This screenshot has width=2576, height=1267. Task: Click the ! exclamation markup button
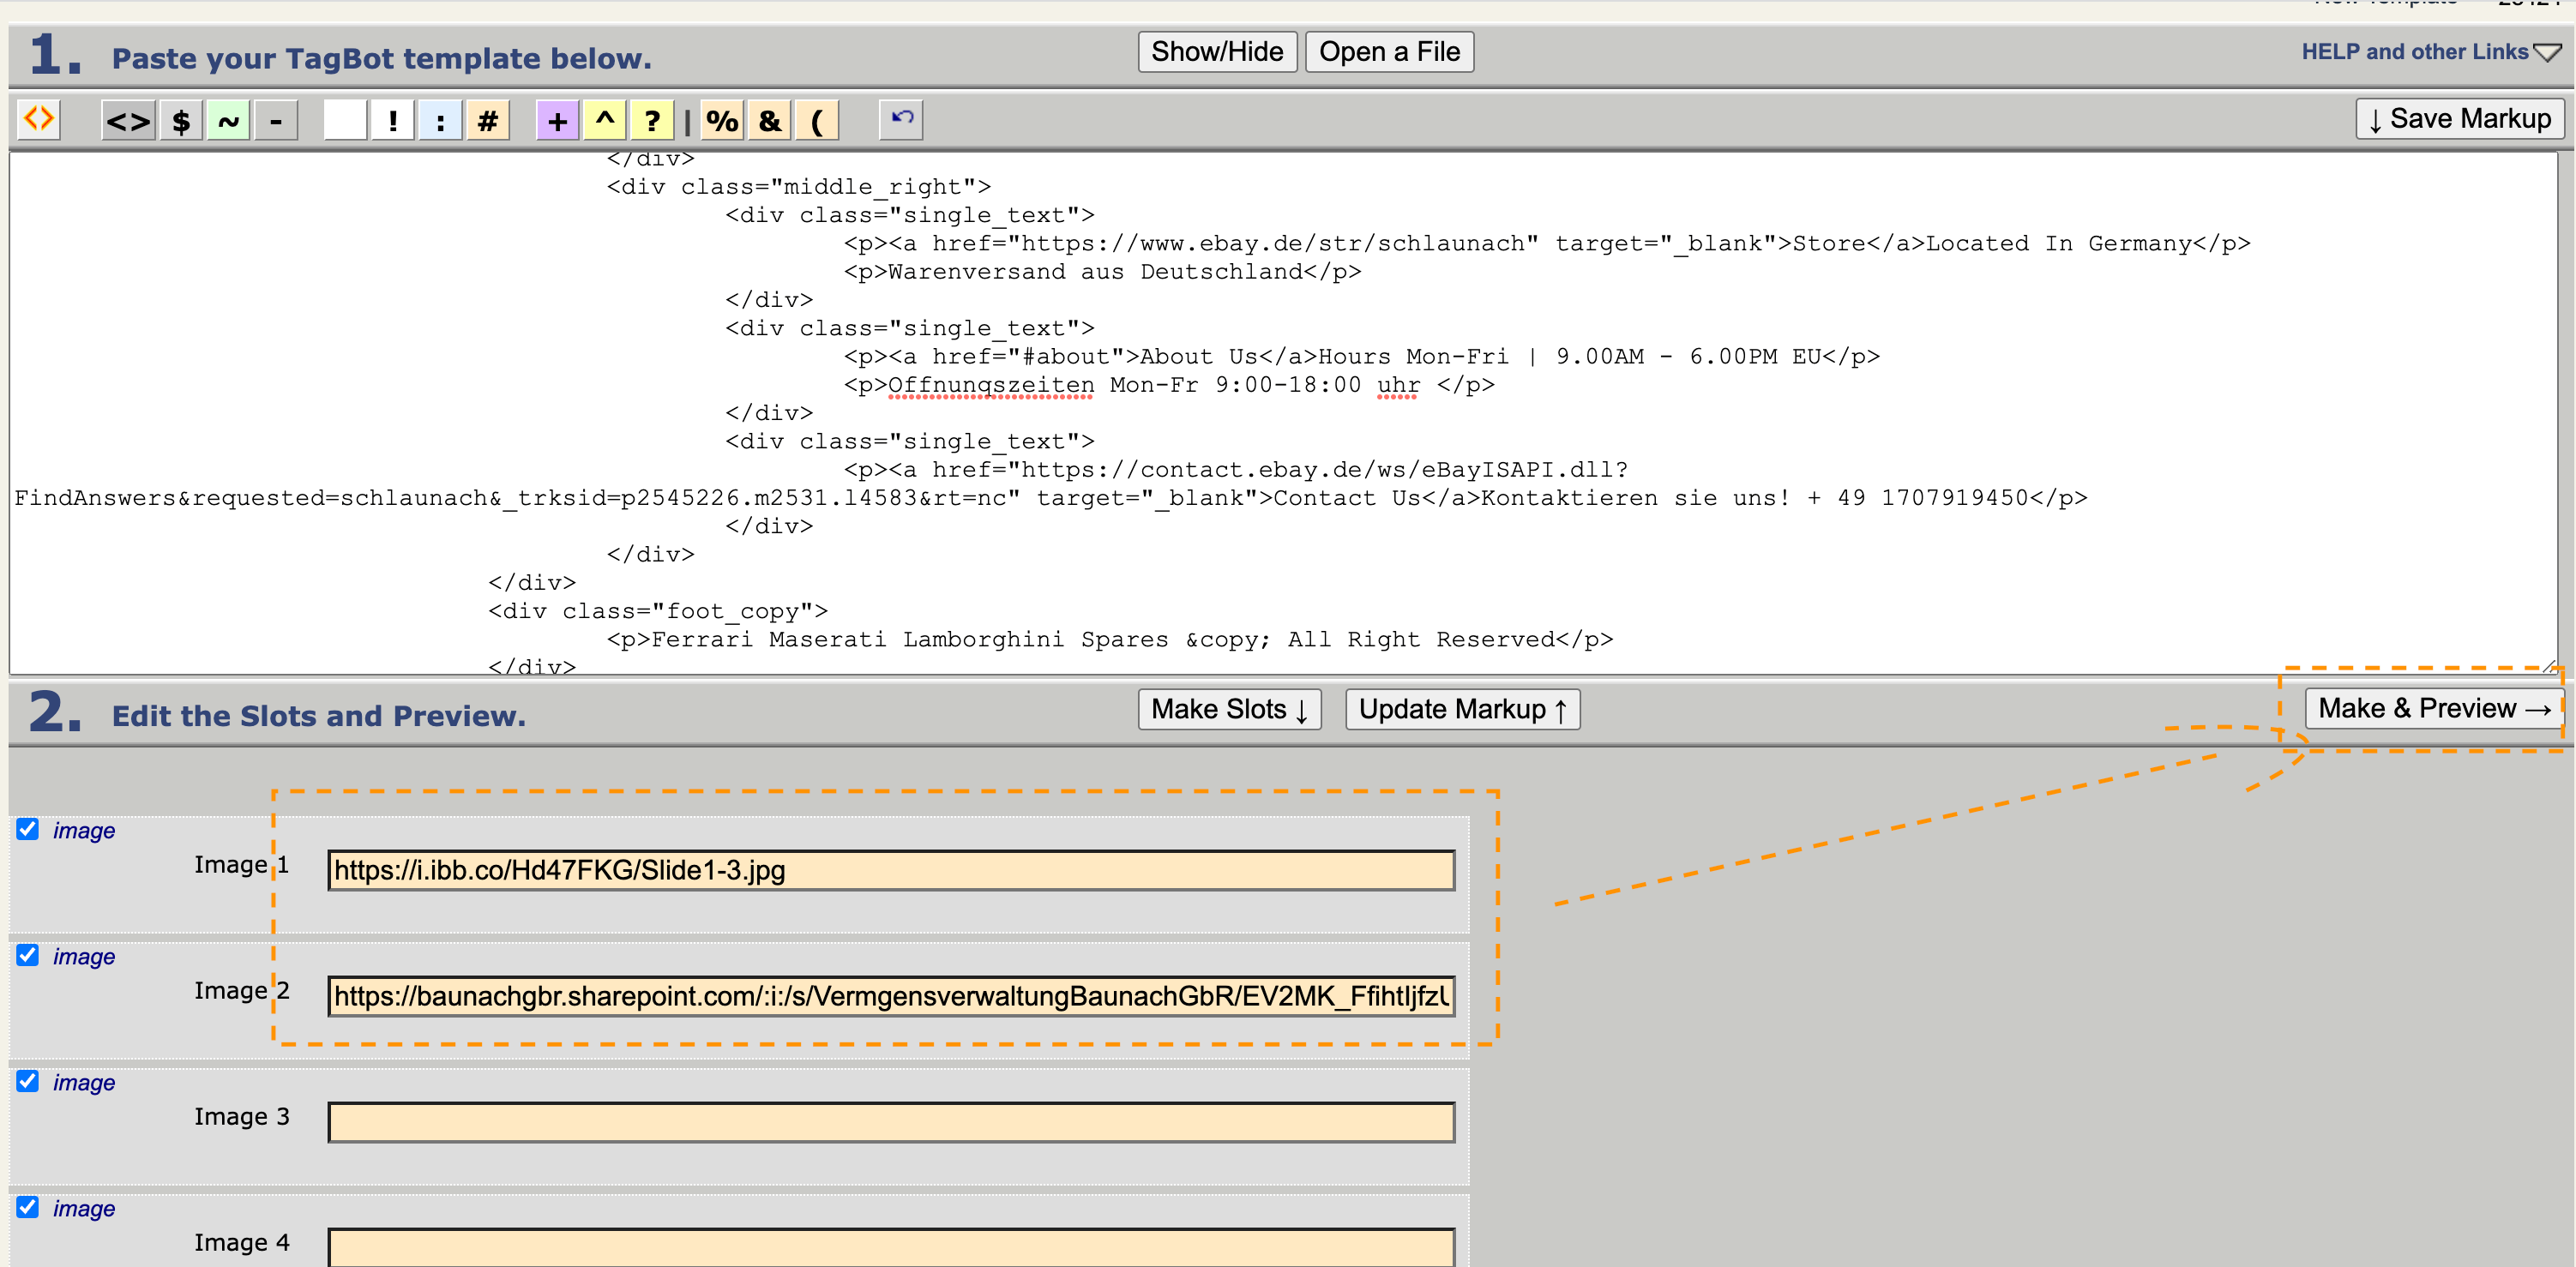(393, 121)
